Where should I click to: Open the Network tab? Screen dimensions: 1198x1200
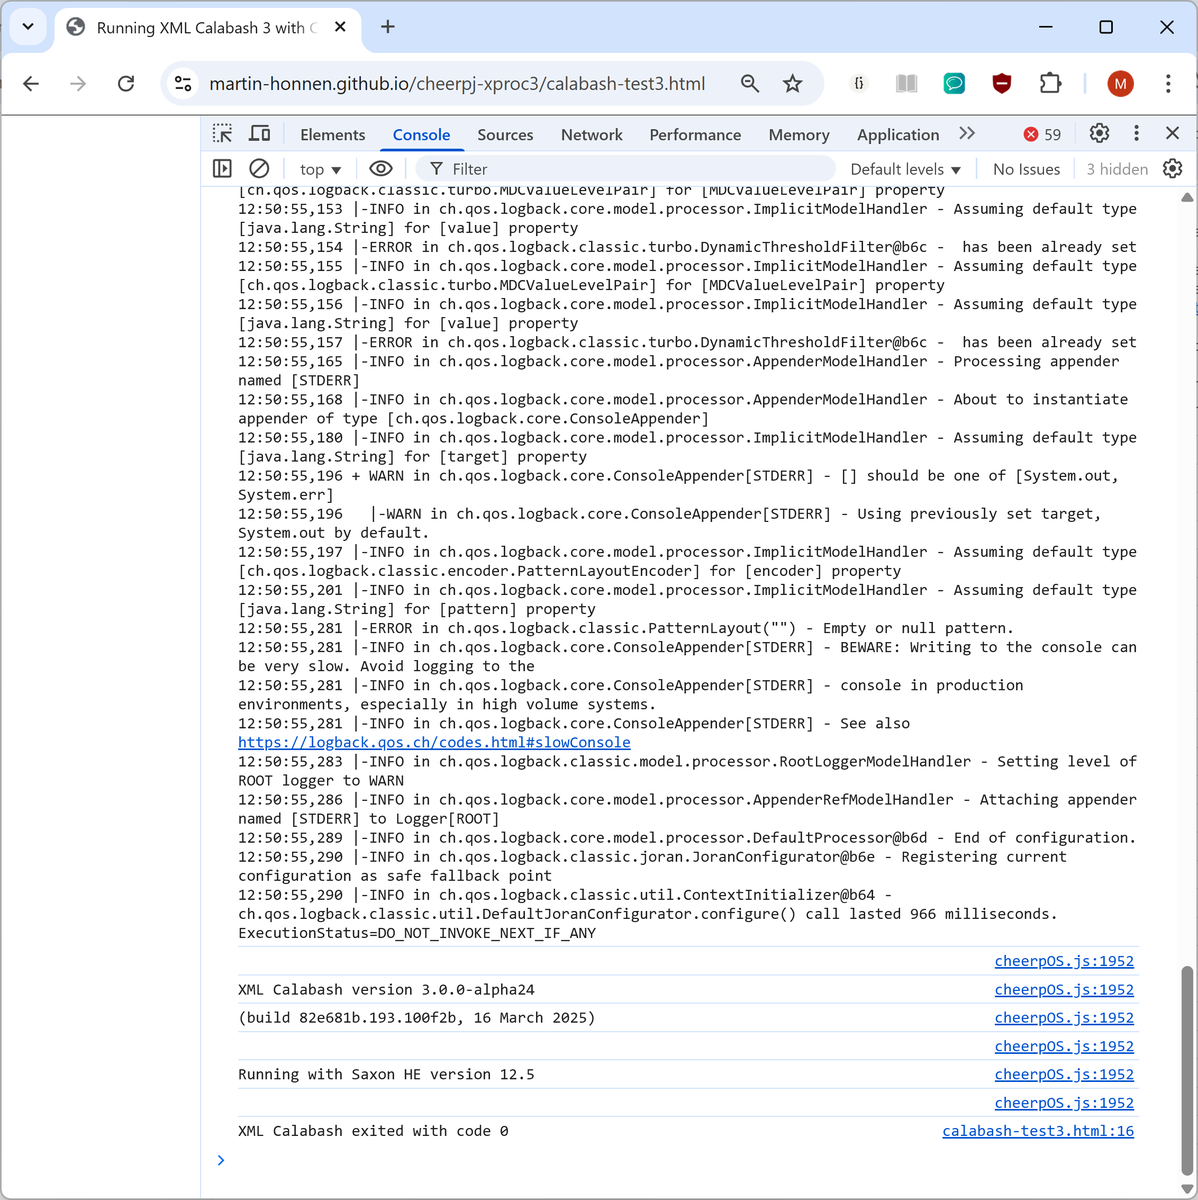(592, 135)
